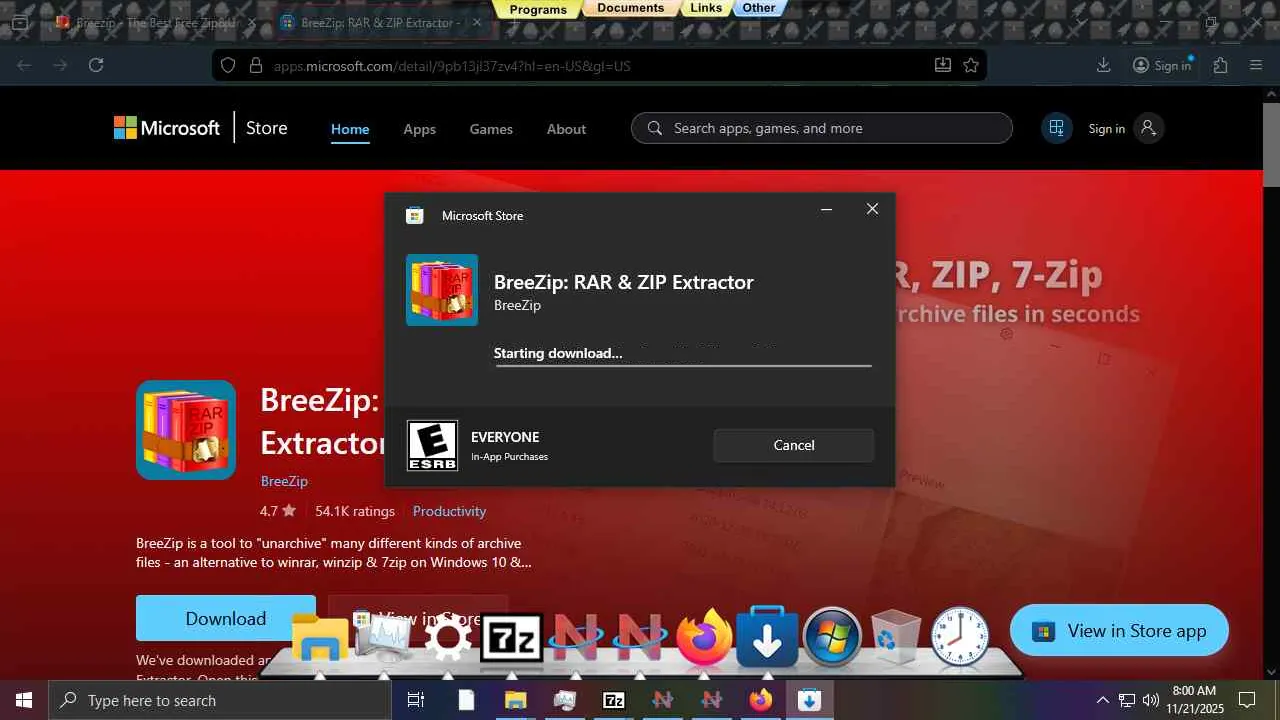
Task: Open Task View on the taskbar
Action: click(416, 700)
